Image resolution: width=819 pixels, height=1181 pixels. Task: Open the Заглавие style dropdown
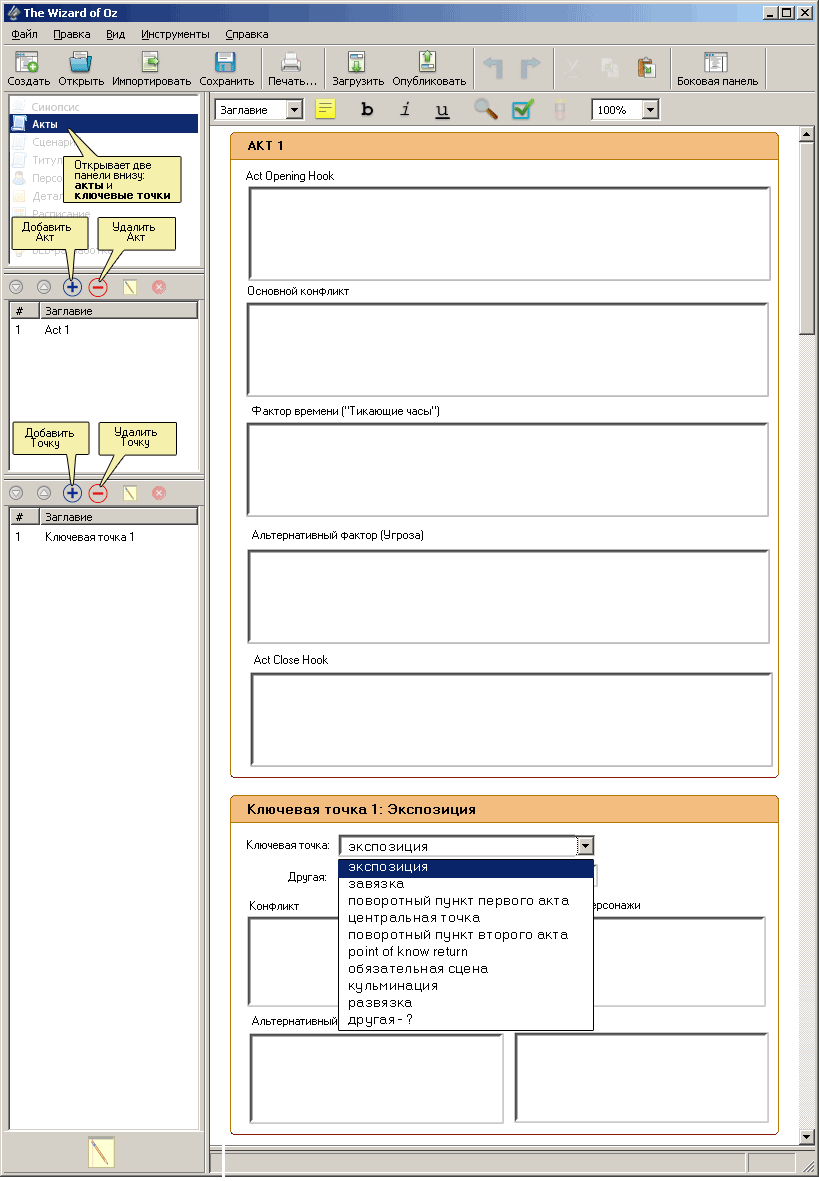(295, 110)
